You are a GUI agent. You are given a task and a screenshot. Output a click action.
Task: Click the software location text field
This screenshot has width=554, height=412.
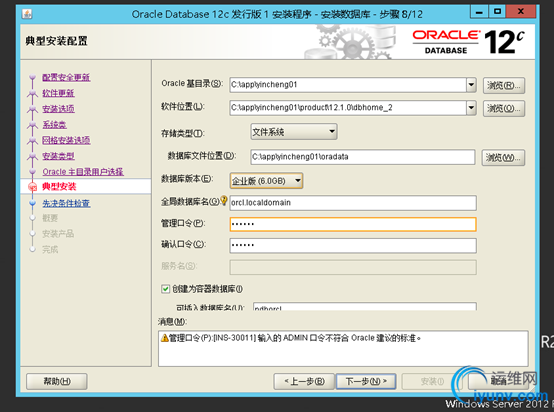[348, 108]
